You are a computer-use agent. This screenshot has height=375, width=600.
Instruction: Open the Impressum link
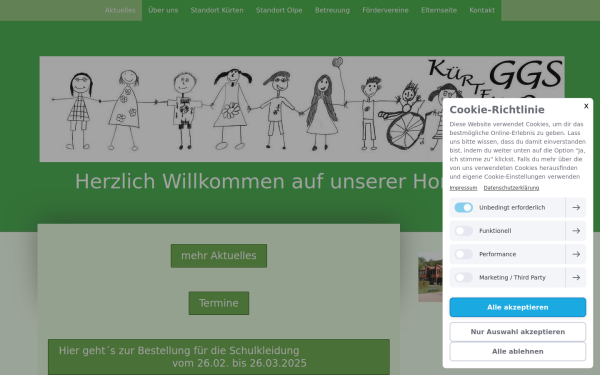pyautogui.click(x=463, y=188)
